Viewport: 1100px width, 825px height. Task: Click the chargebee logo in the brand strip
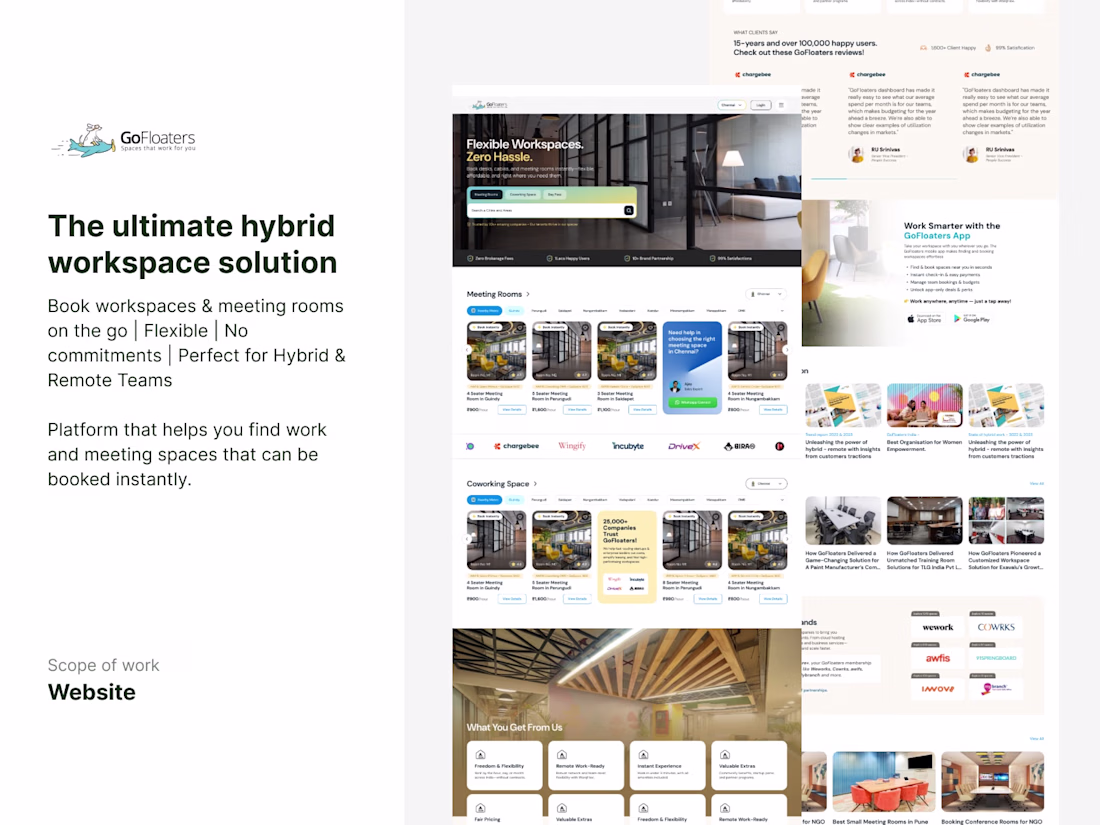click(516, 446)
